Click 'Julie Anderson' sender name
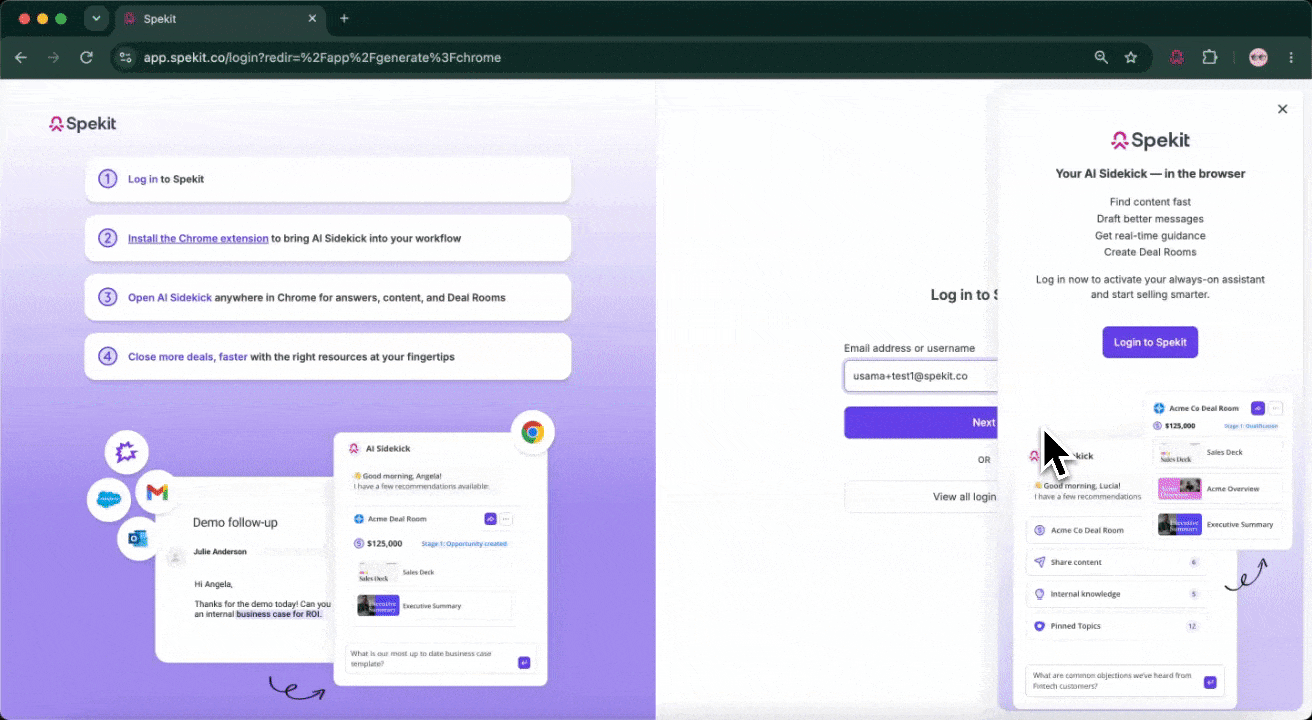The width and height of the screenshot is (1312, 720). point(220,551)
